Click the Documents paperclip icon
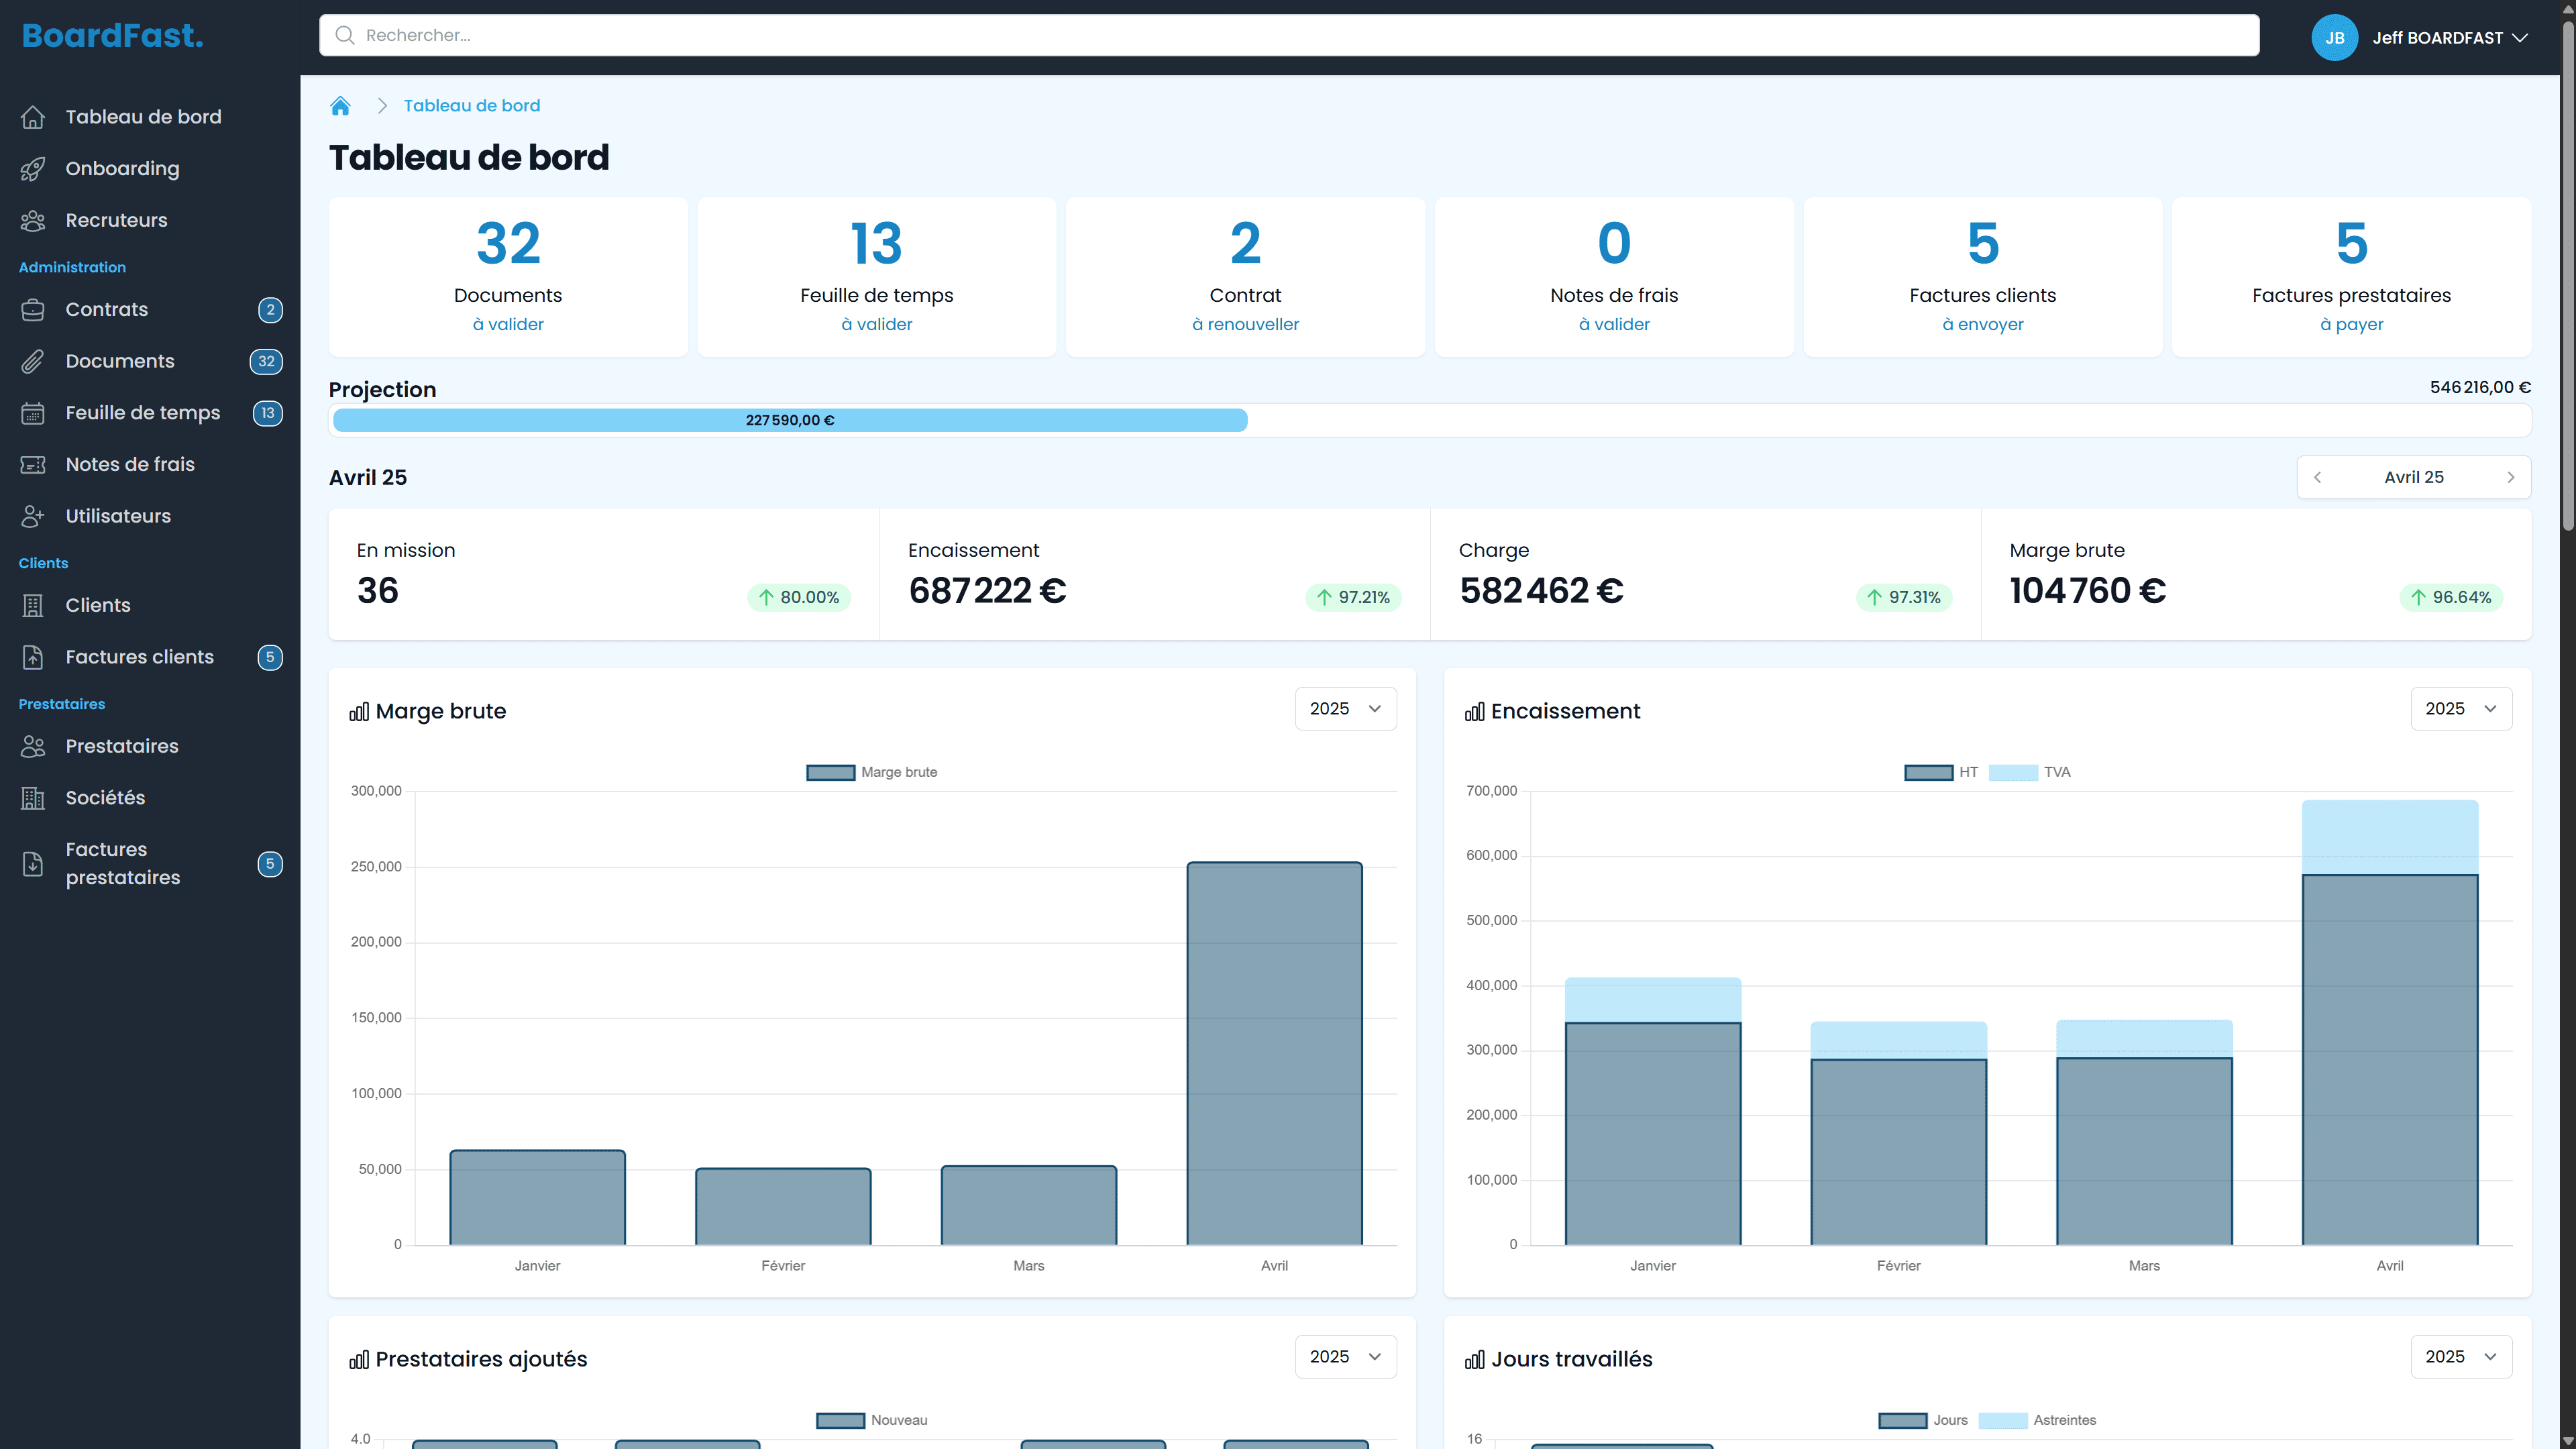 33,362
